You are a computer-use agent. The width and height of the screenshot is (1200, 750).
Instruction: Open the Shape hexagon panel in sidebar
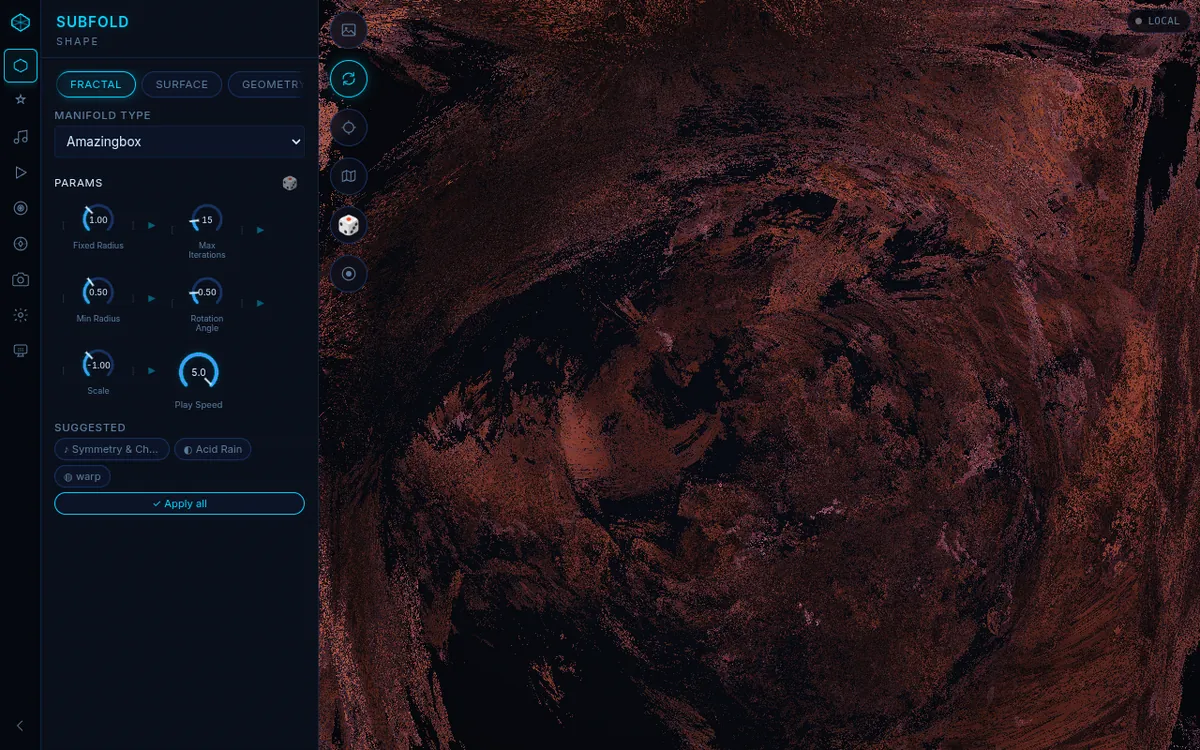20,65
